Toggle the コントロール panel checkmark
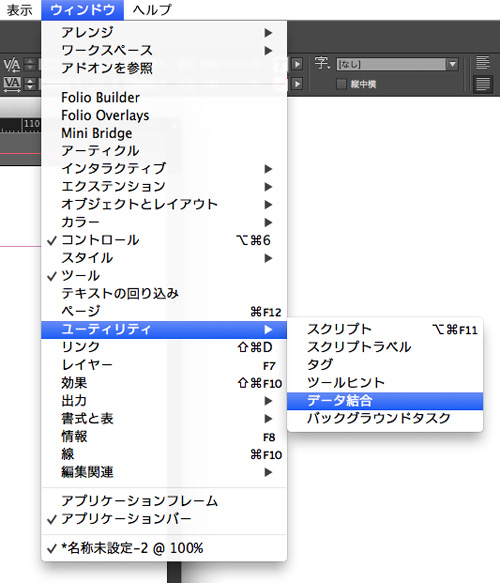Image resolution: width=500 pixels, height=583 pixels. 164,240
